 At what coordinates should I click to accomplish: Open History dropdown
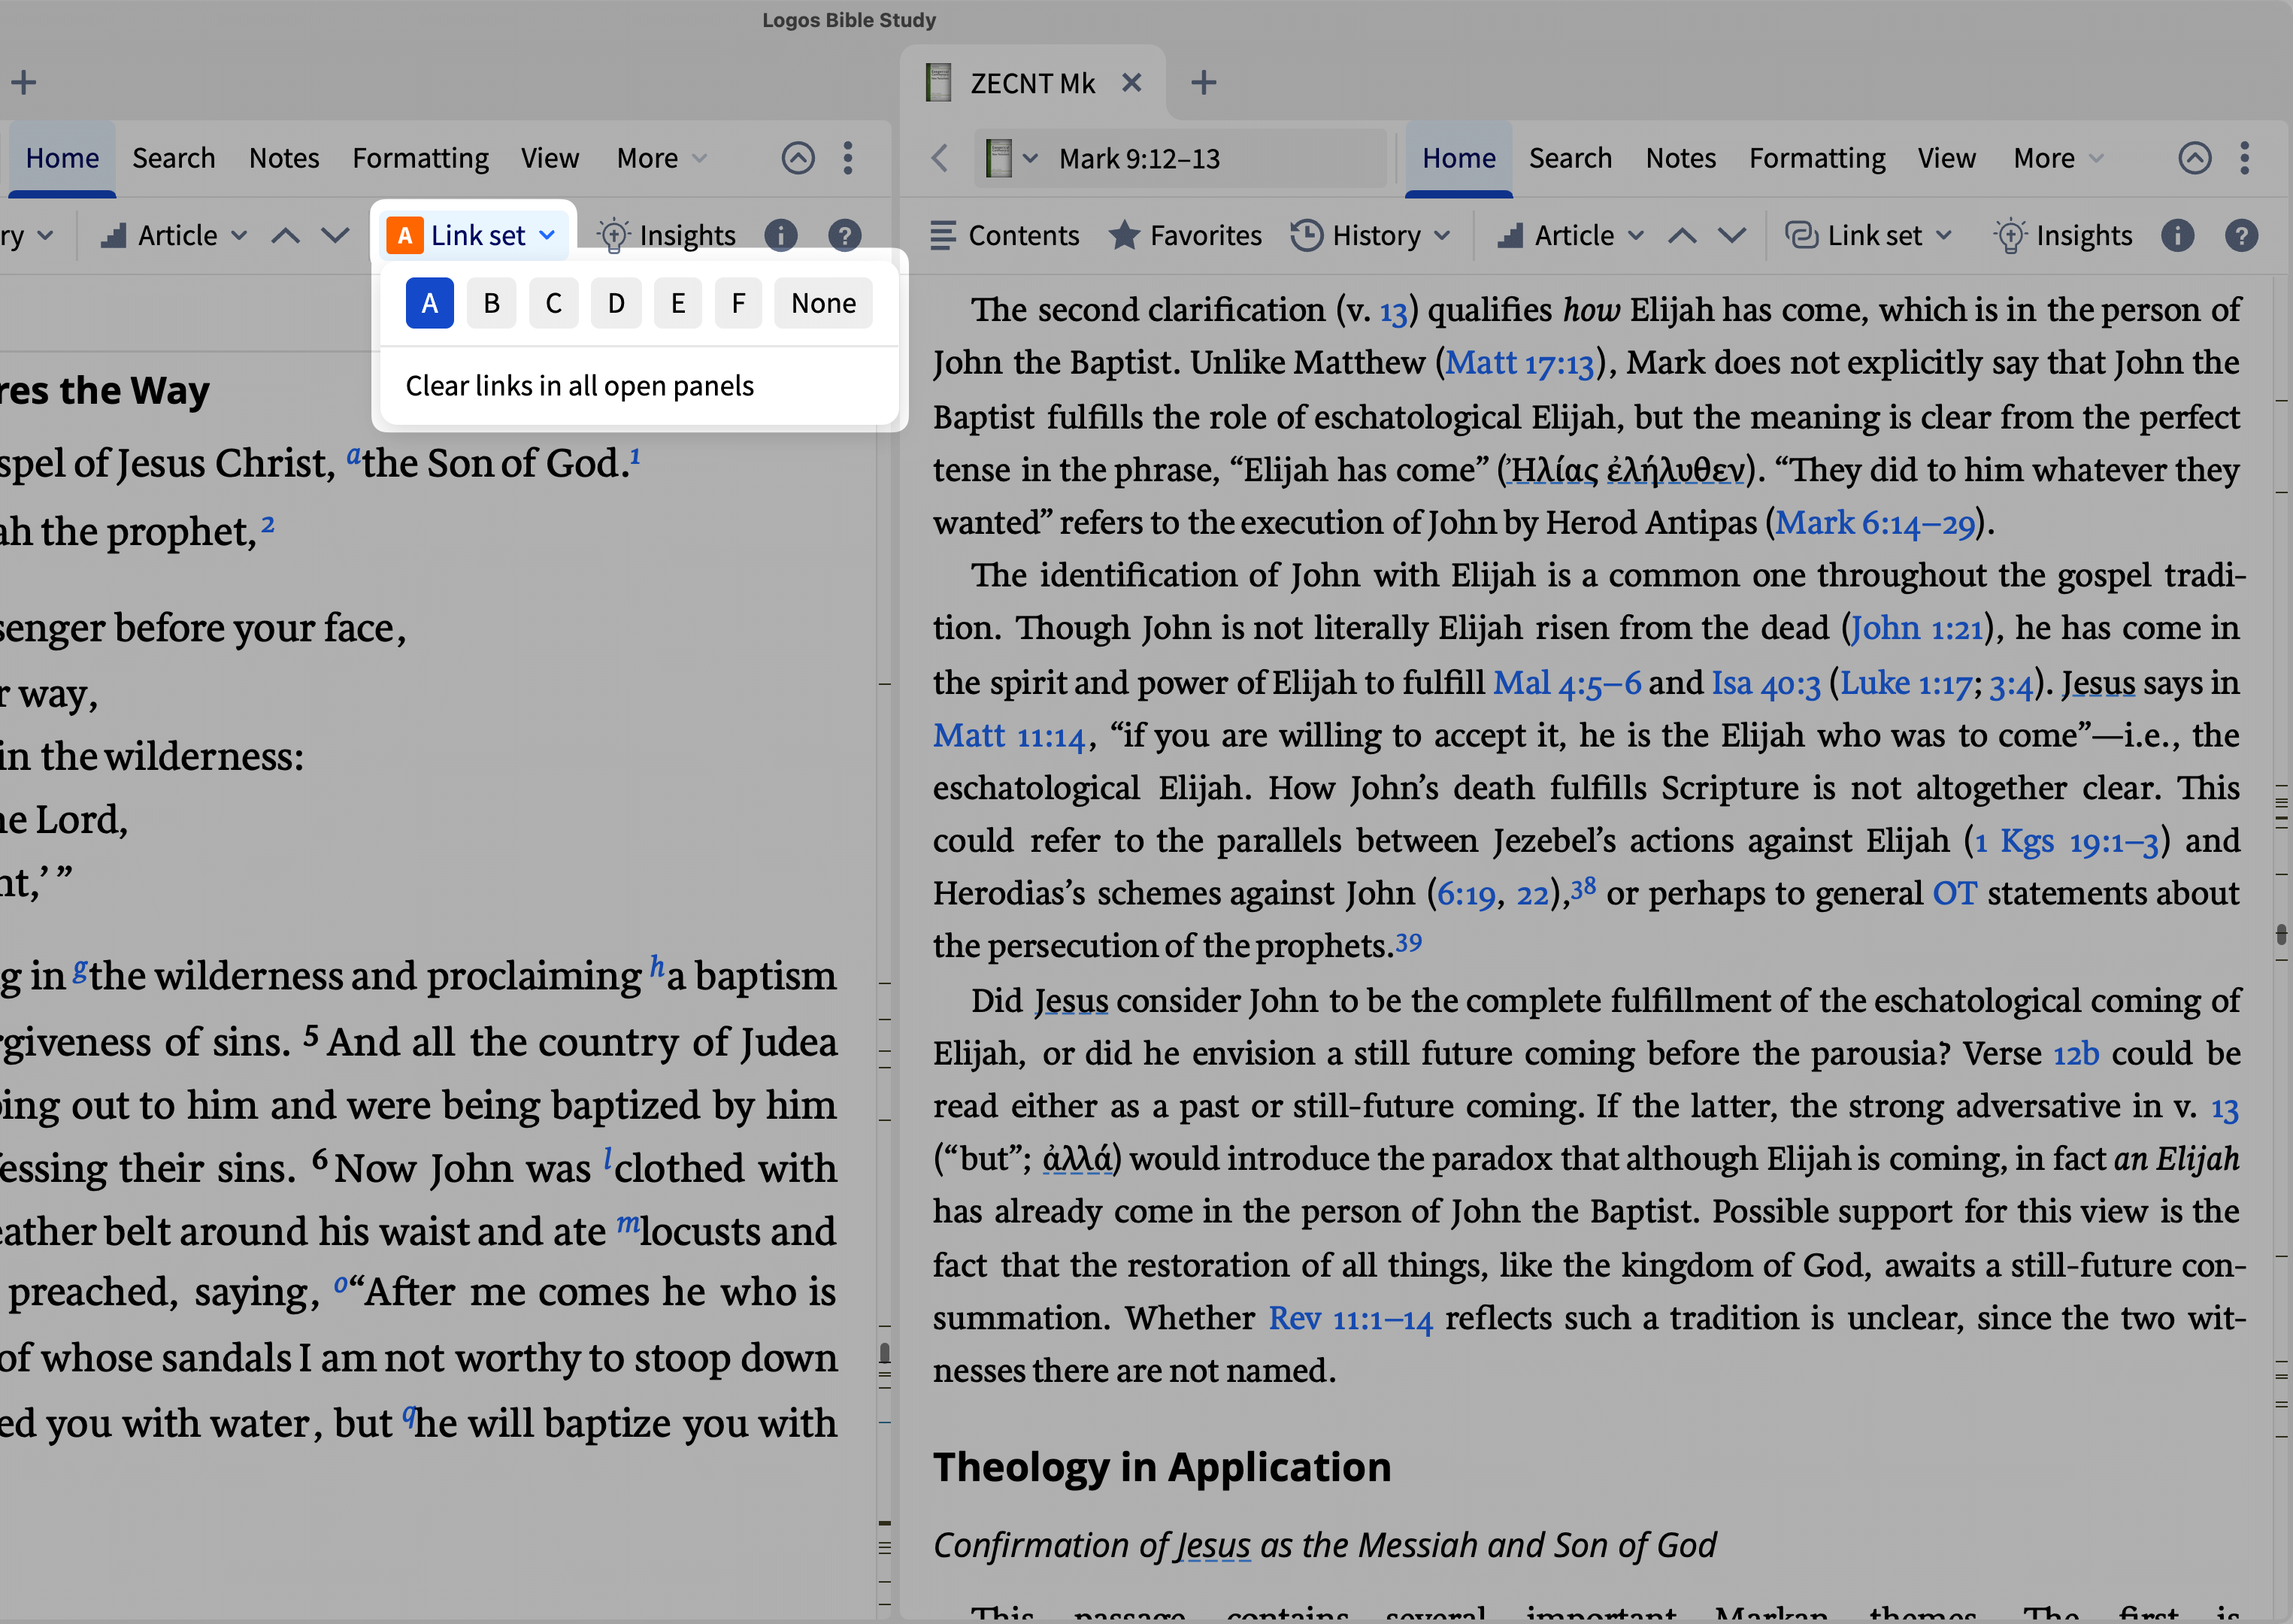coord(1370,236)
